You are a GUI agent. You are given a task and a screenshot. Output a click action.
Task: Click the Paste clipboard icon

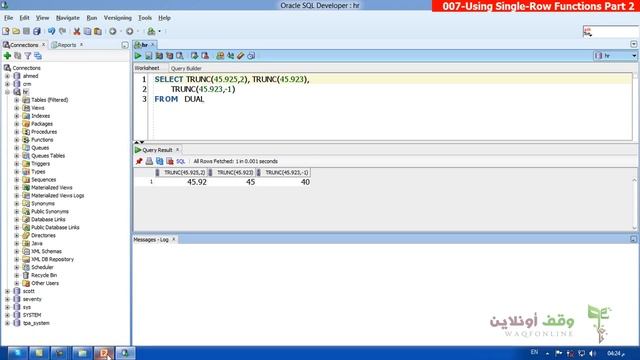pos(98,31)
